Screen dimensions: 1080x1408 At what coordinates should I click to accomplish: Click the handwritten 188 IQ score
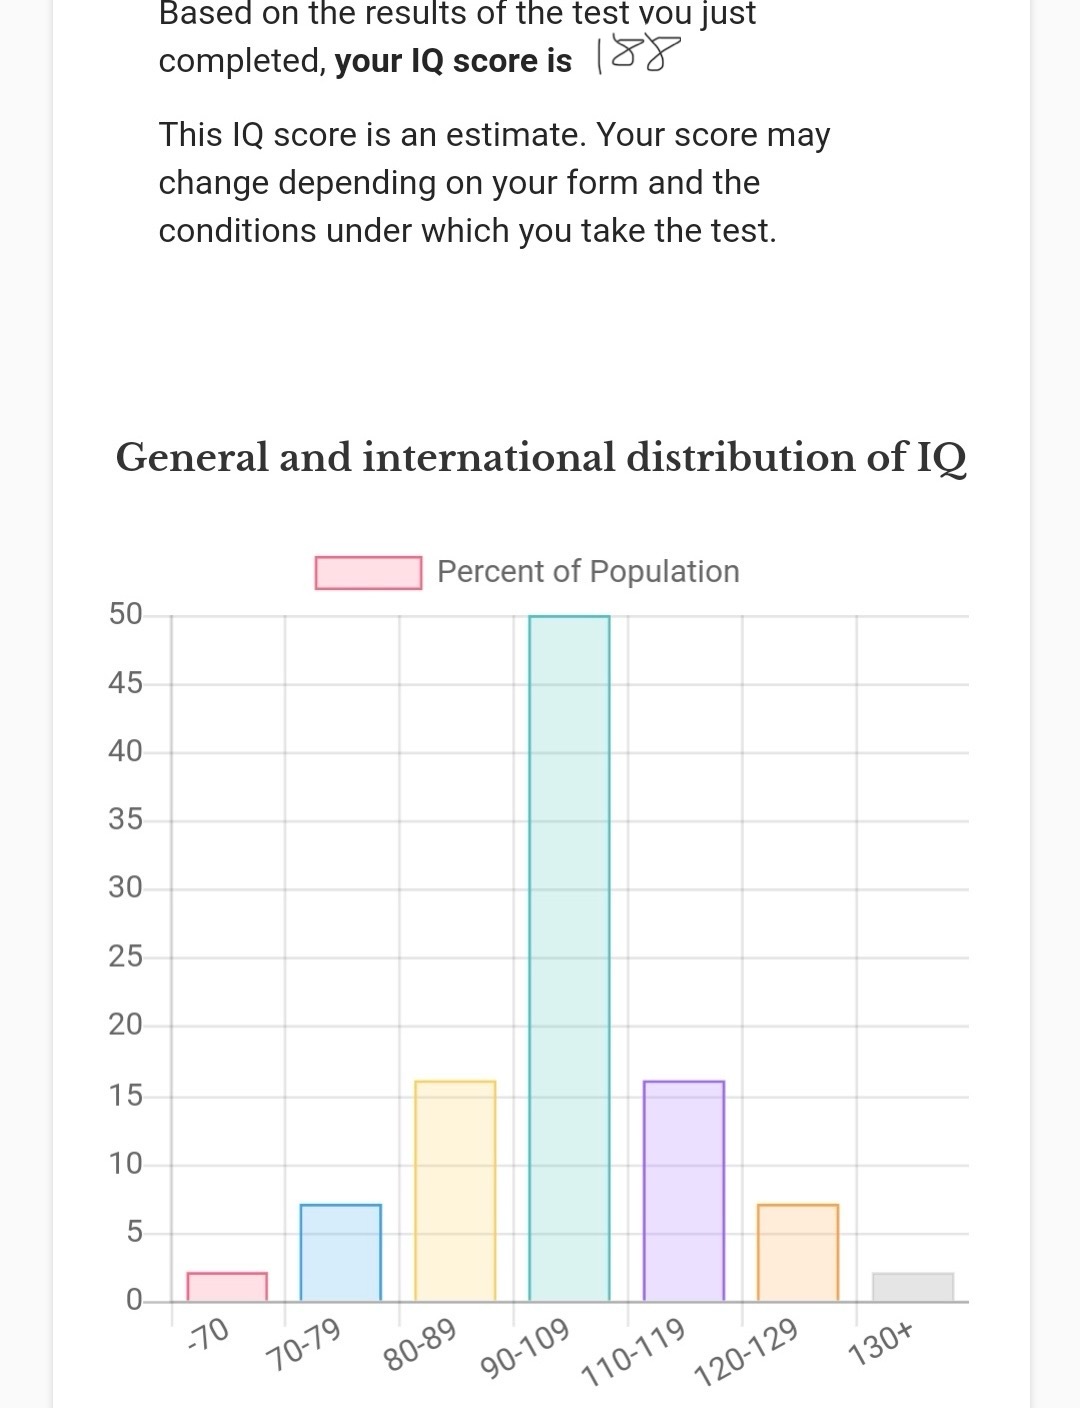click(637, 56)
